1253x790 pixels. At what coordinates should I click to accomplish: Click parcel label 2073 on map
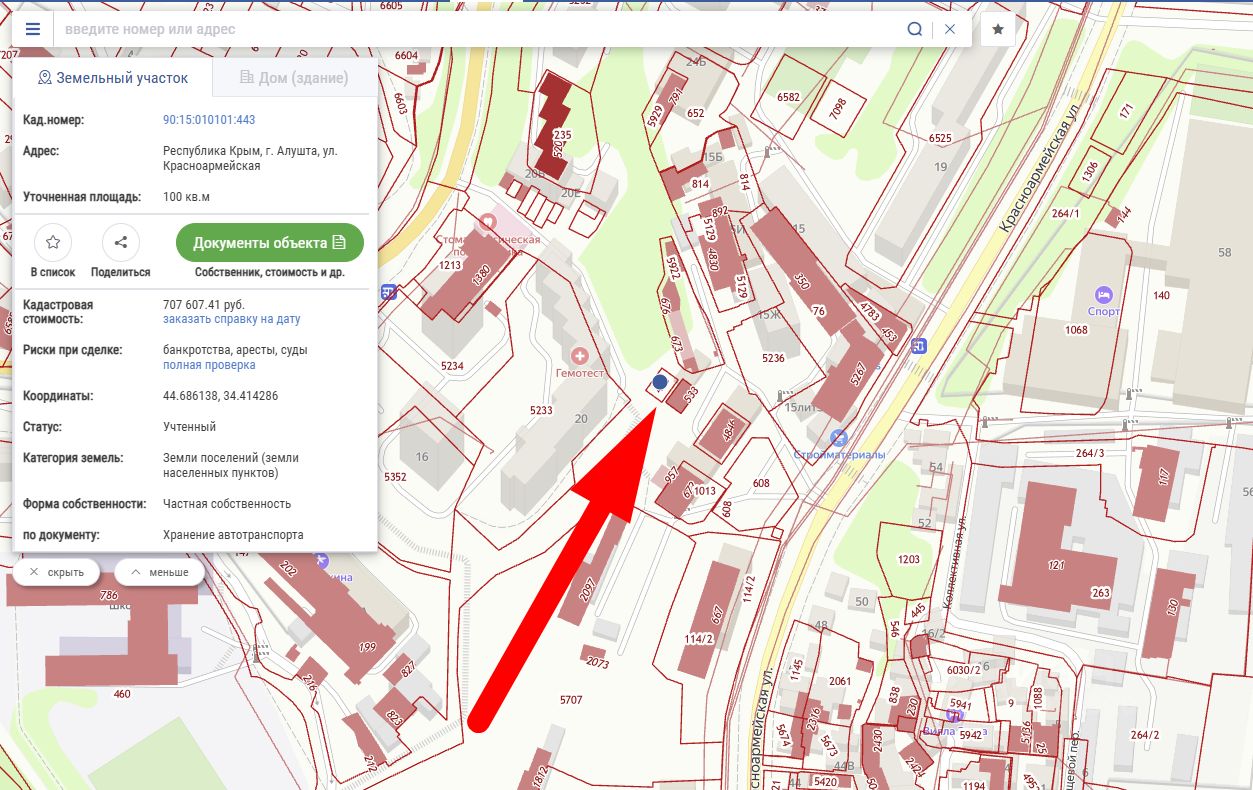coord(597,662)
